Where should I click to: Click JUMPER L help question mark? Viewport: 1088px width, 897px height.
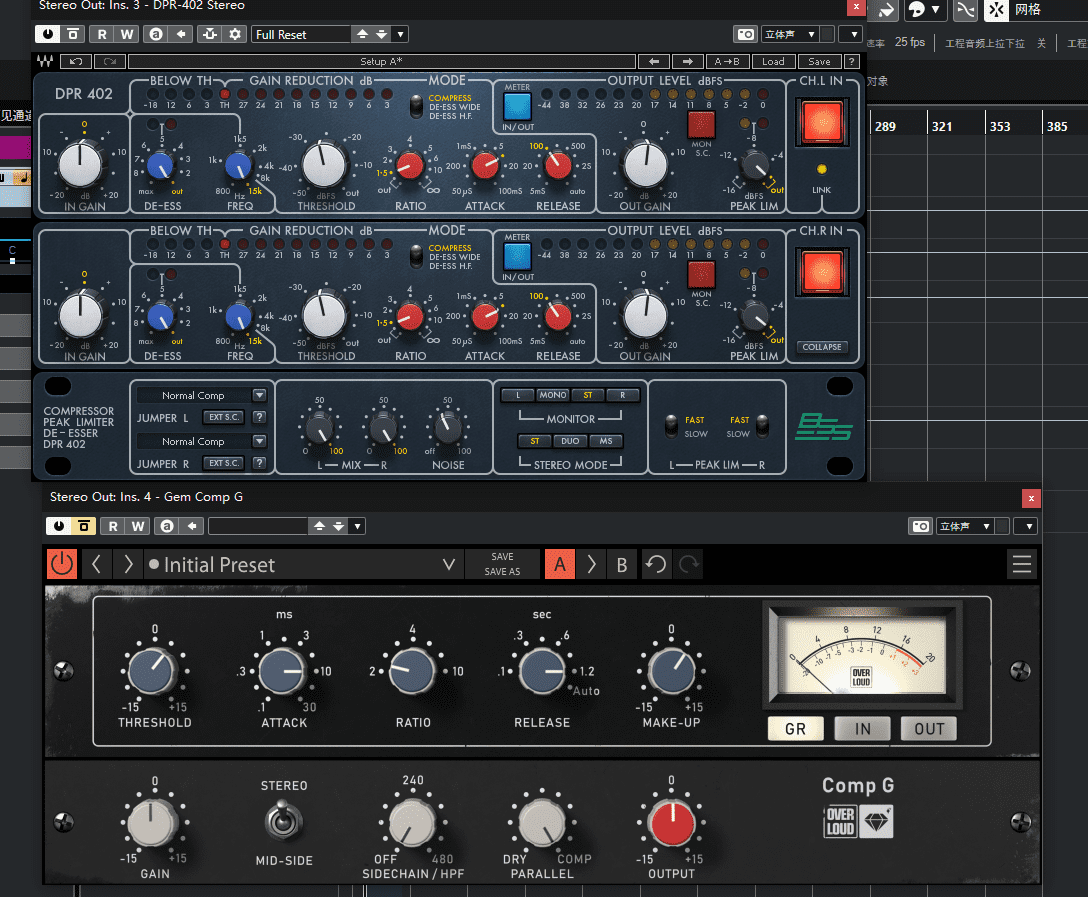pos(260,417)
